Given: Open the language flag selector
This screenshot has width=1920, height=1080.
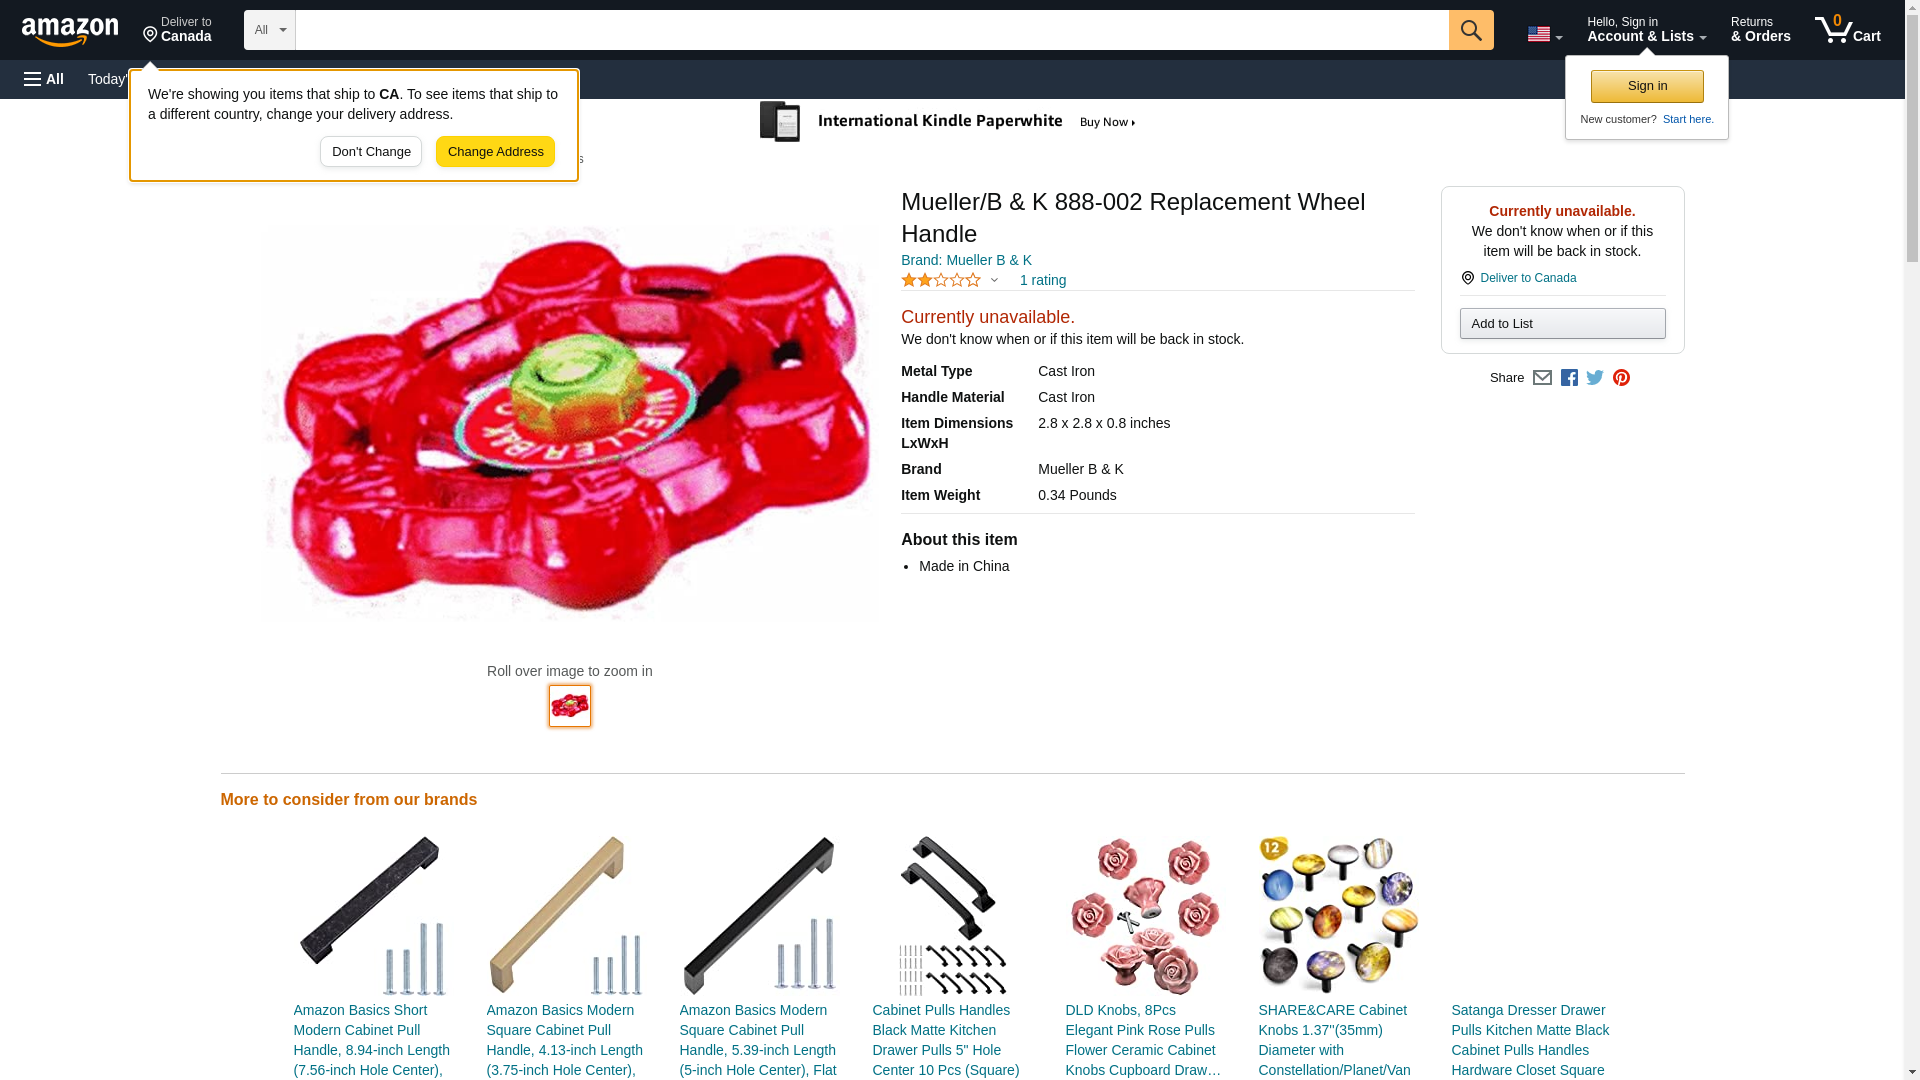Looking at the screenshot, I should tap(1544, 34).
